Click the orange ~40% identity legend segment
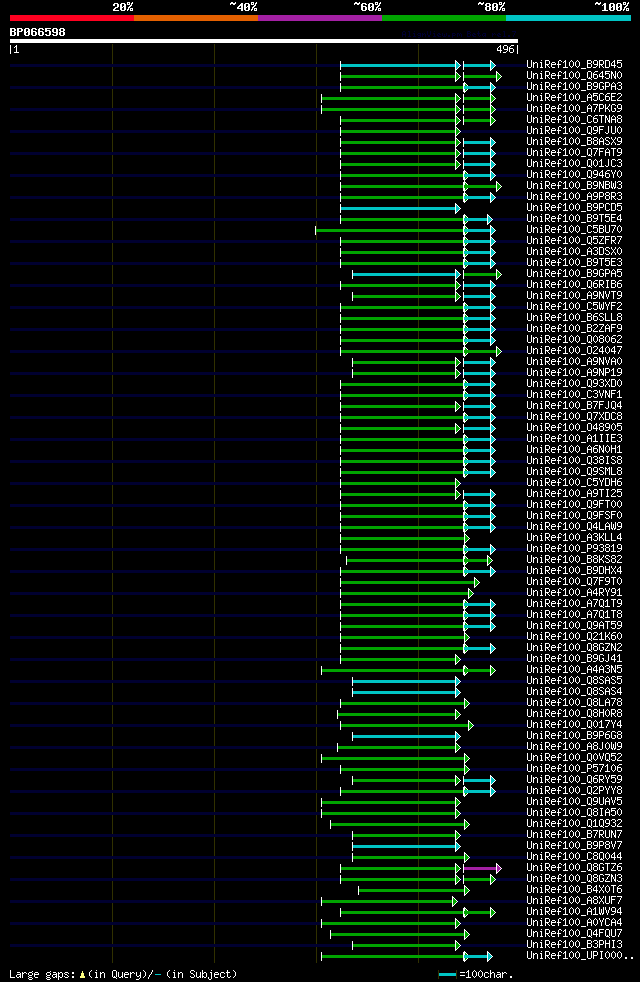 point(196,18)
